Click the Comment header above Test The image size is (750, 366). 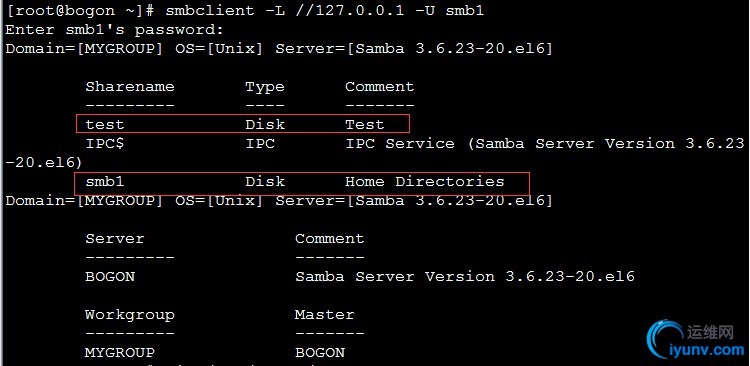(x=379, y=87)
